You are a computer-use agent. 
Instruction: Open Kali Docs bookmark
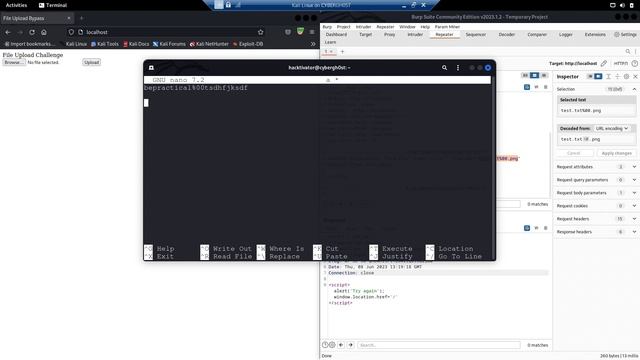pyautogui.click(x=136, y=44)
